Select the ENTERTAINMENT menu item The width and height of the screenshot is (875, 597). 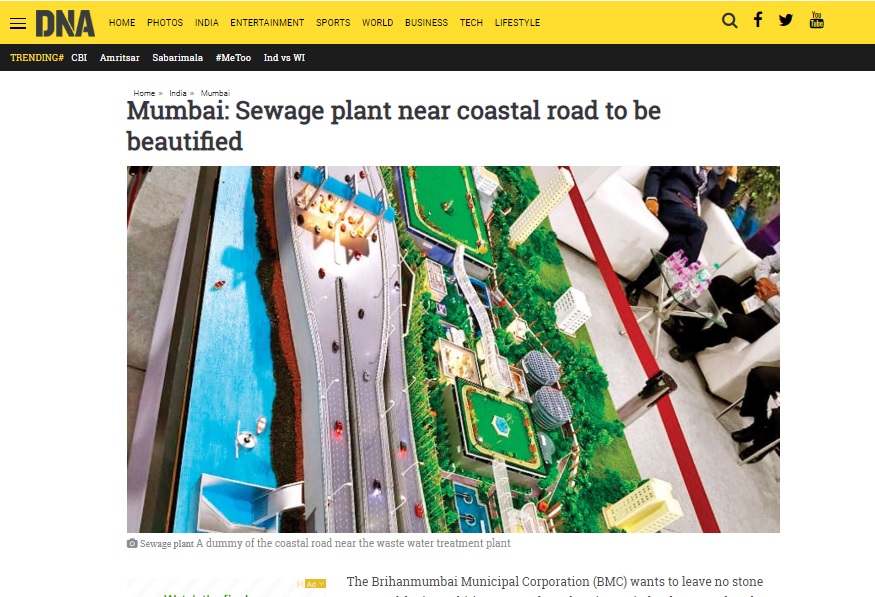point(267,23)
